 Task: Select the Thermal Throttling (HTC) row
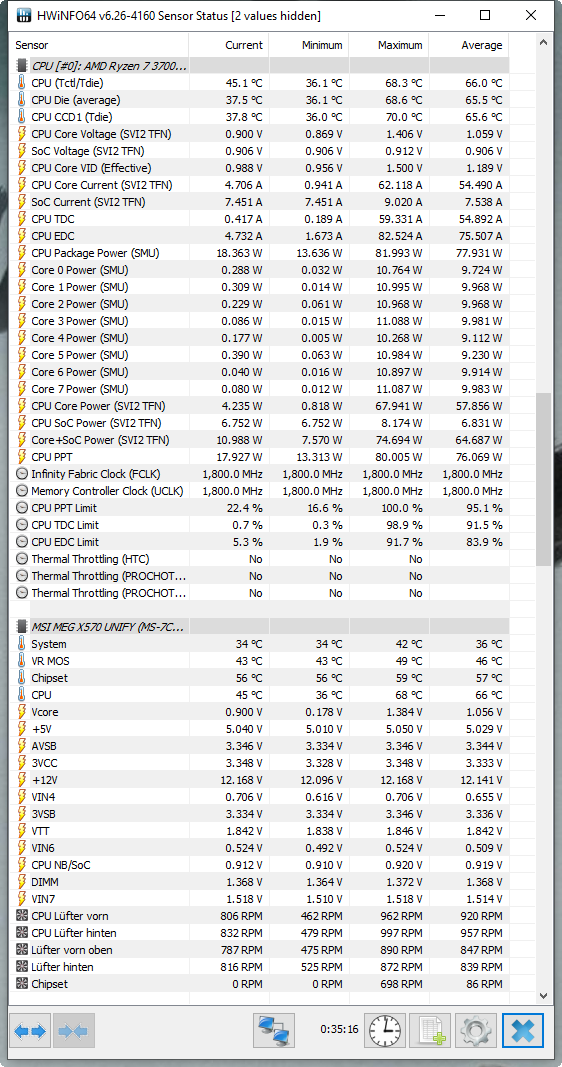(261, 559)
